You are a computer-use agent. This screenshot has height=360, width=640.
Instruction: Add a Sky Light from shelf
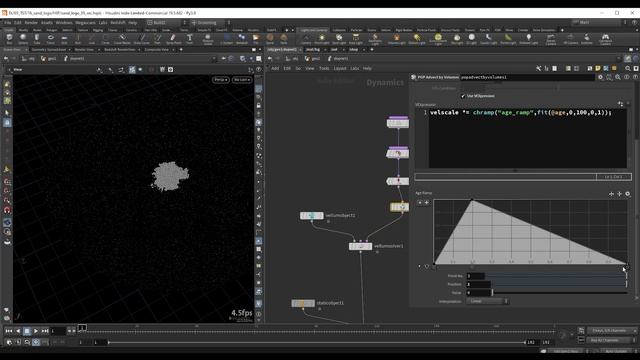point(457,39)
